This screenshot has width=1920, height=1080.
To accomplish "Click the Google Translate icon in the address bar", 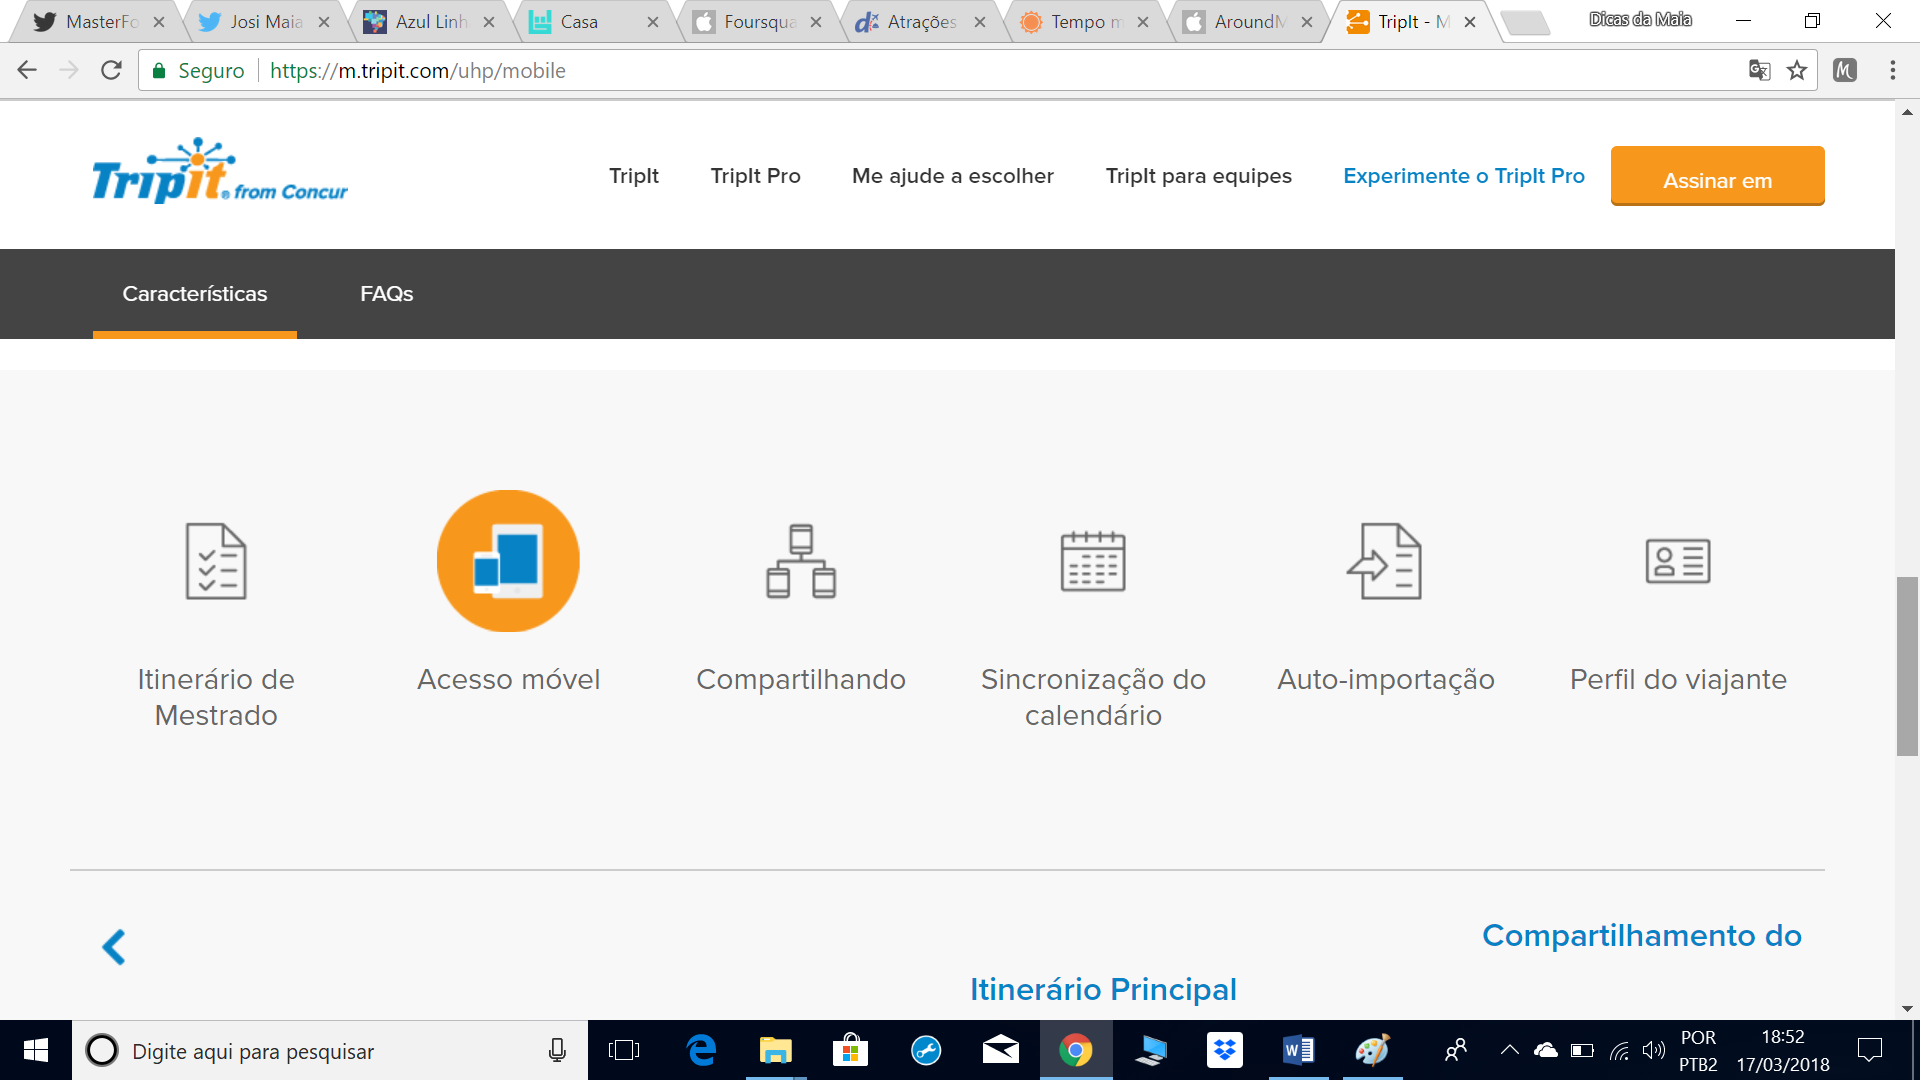I will click(1759, 70).
